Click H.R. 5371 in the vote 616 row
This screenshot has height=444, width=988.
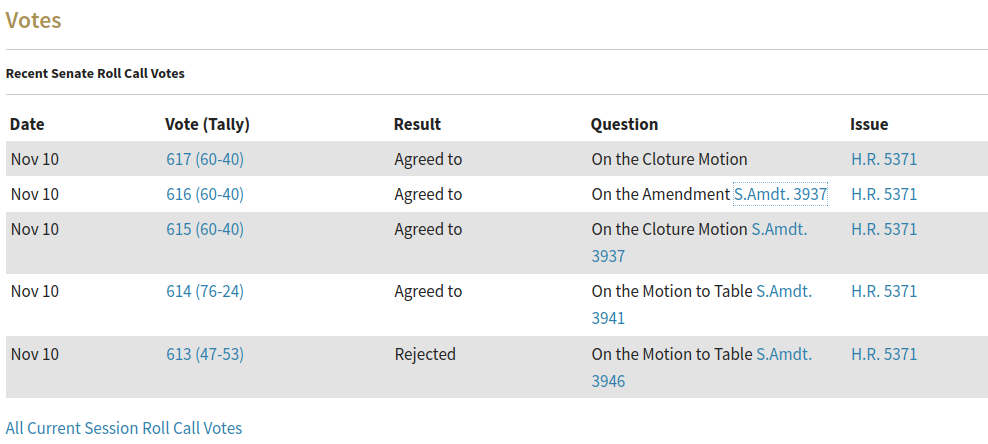(x=884, y=194)
